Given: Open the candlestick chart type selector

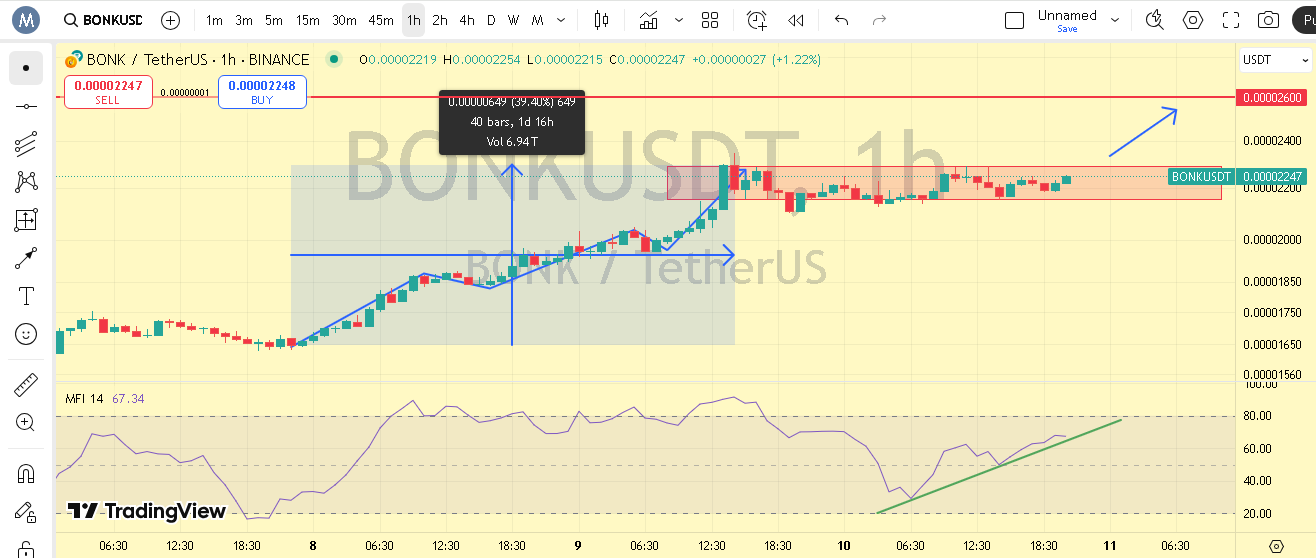Looking at the screenshot, I should pyautogui.click(x=601, y=20).
